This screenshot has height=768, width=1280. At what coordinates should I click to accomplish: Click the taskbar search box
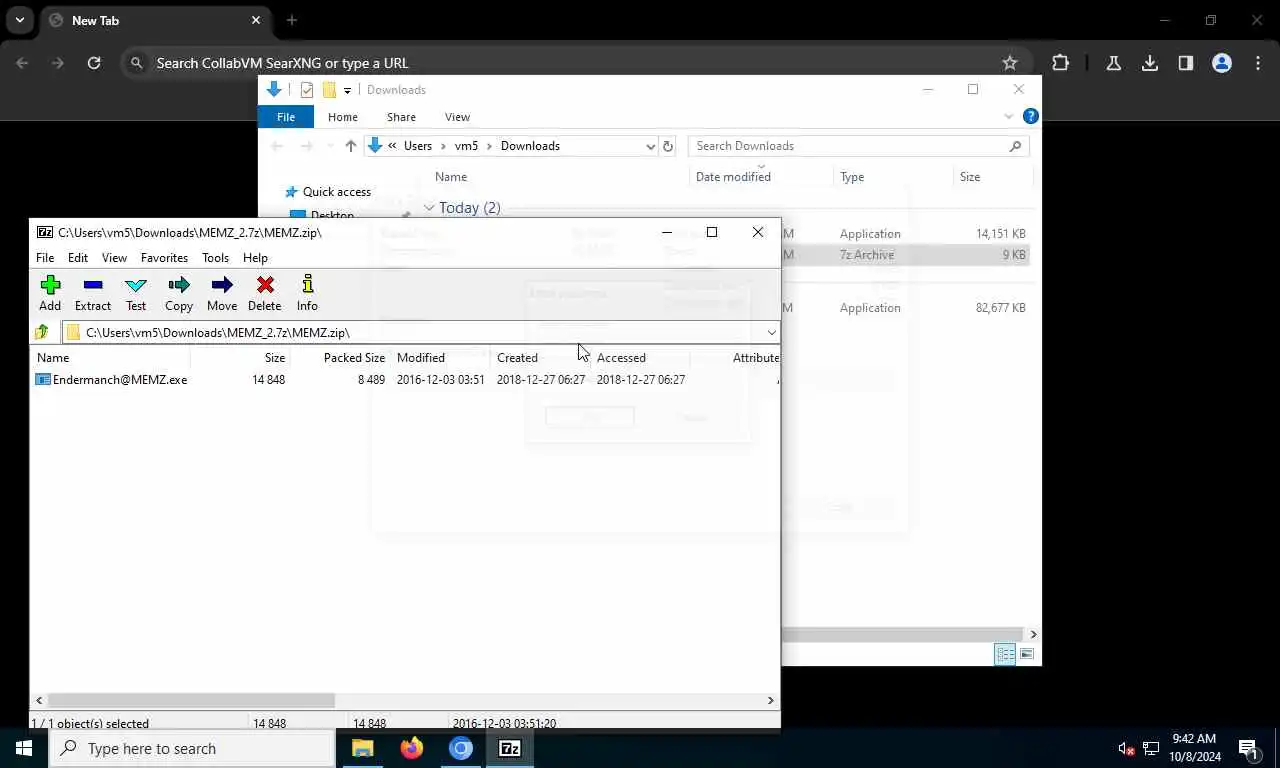tap(192, 748)
